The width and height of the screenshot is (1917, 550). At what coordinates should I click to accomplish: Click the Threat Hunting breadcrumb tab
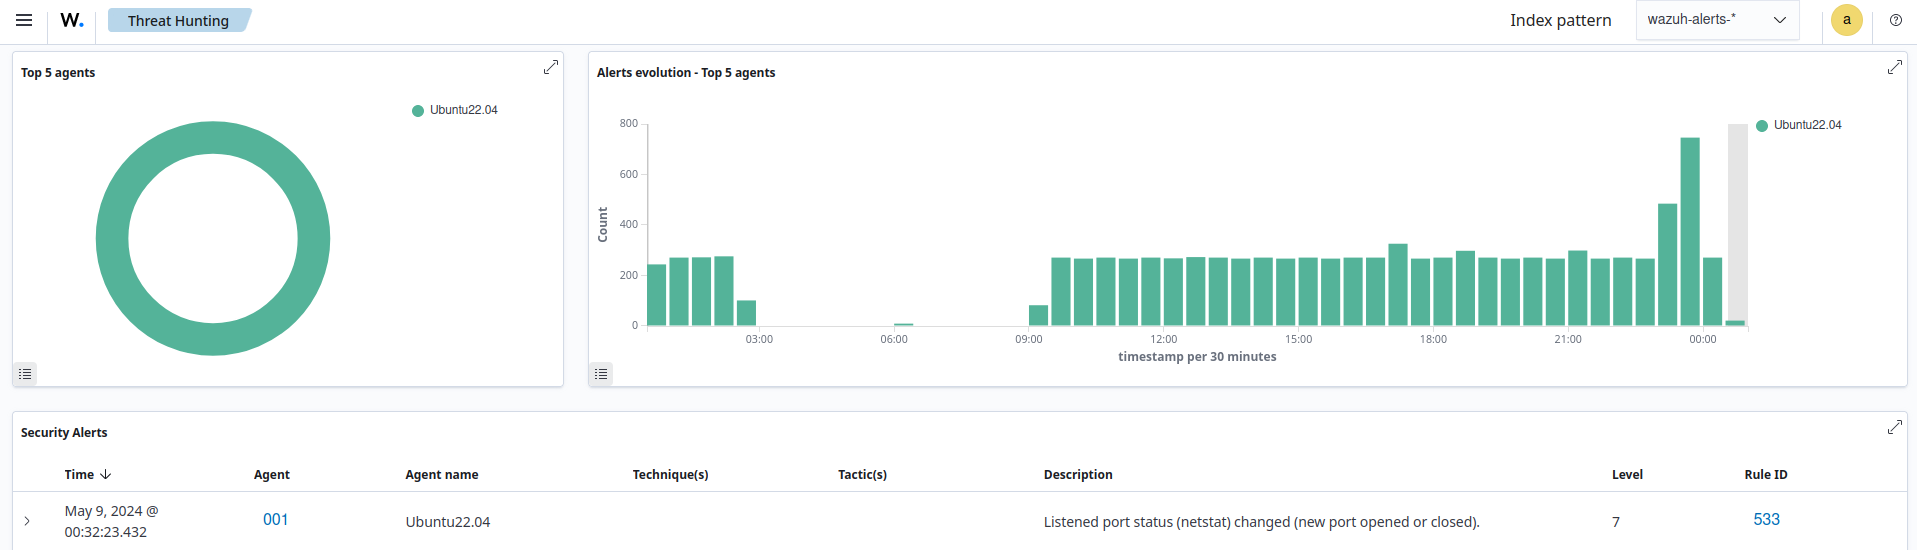[178, 21]
